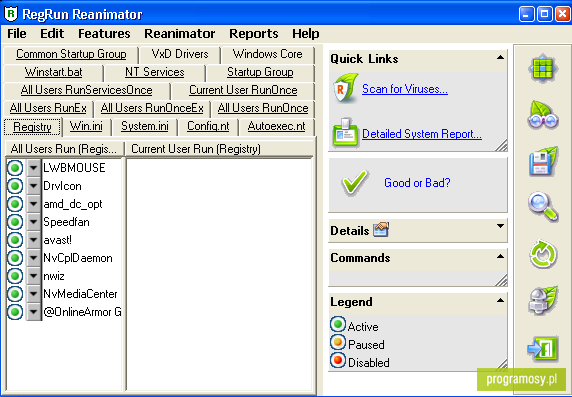This screenshot has width=572, height=397.
Task: Click RegRun shield icon in title bar
Action: click(11, 14)
